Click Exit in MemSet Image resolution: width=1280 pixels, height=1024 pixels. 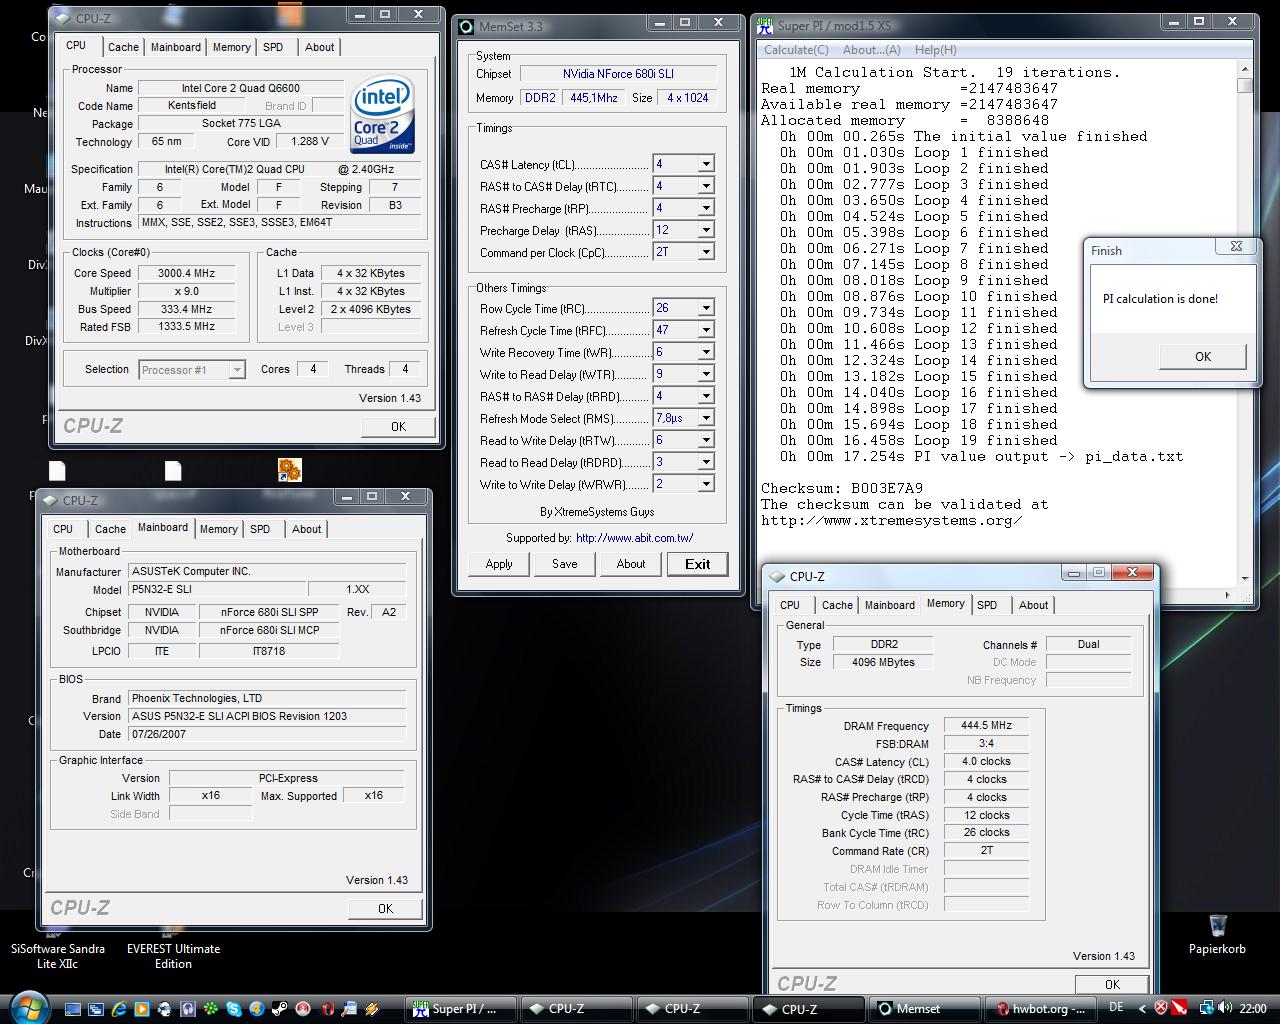click(697, 564)
